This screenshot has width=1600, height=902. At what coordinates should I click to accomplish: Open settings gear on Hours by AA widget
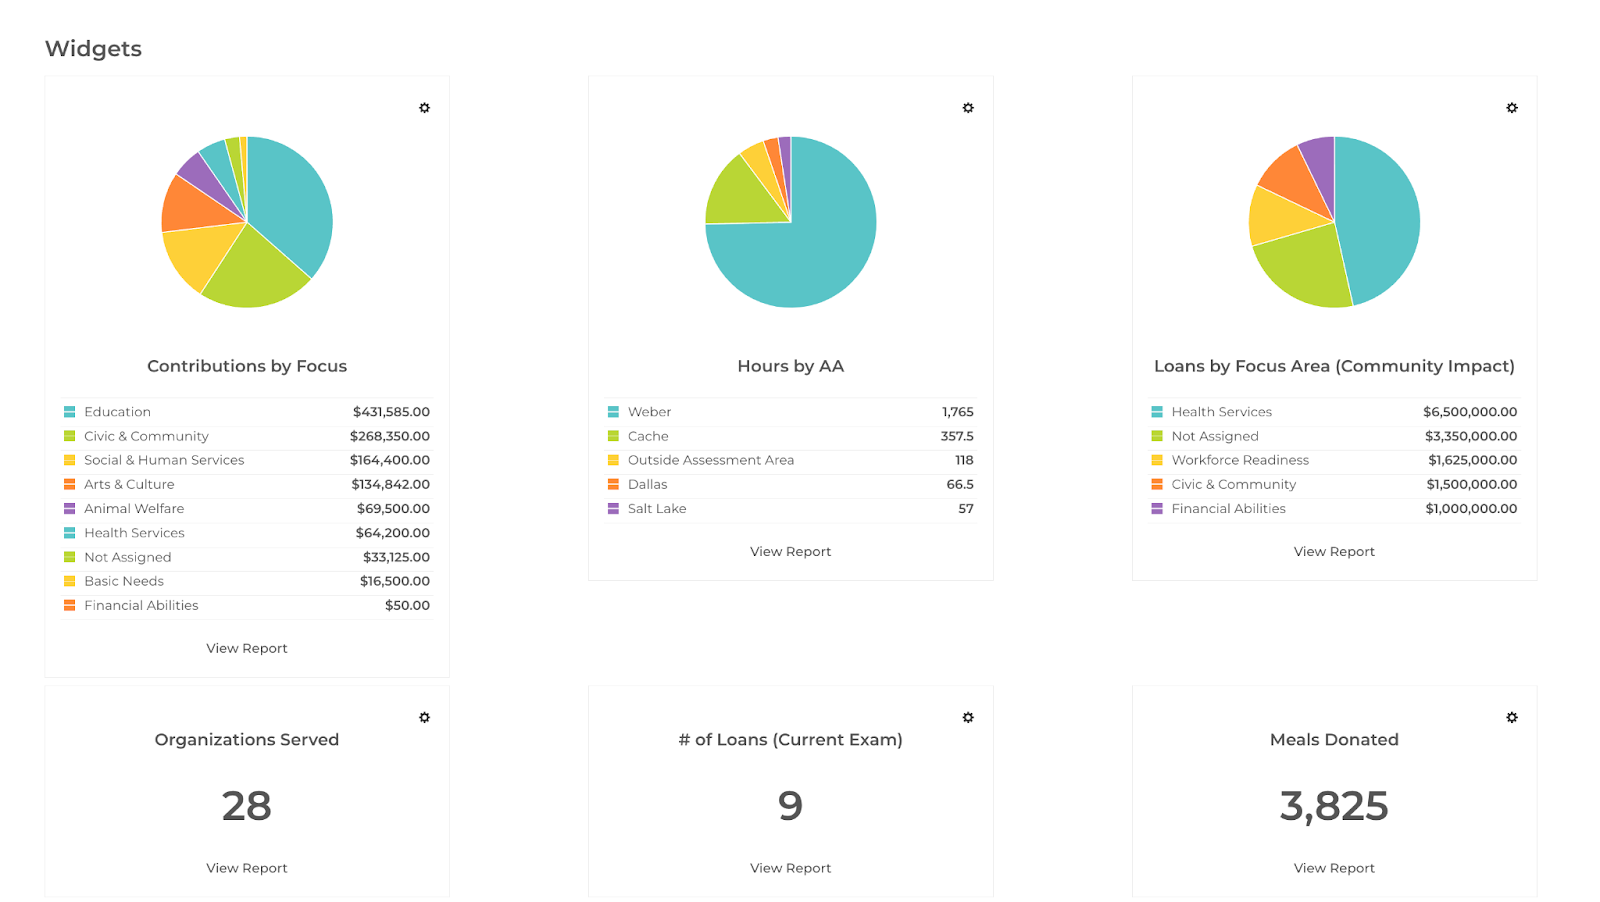click(968, 108)
